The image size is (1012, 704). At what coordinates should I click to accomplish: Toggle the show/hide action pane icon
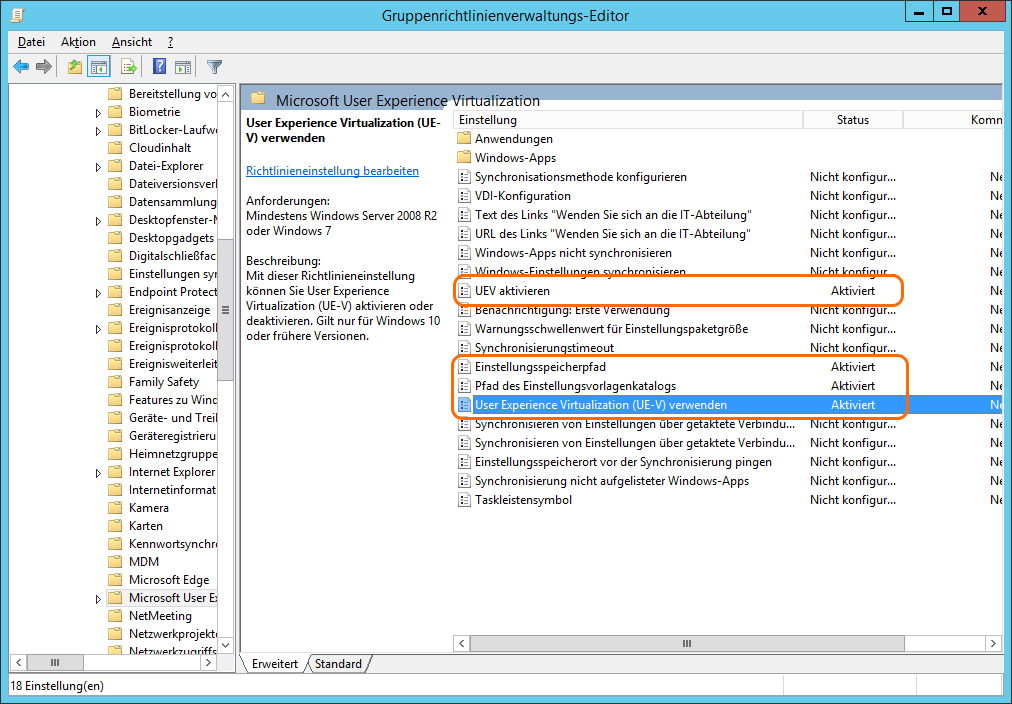[x=183, y=67]
